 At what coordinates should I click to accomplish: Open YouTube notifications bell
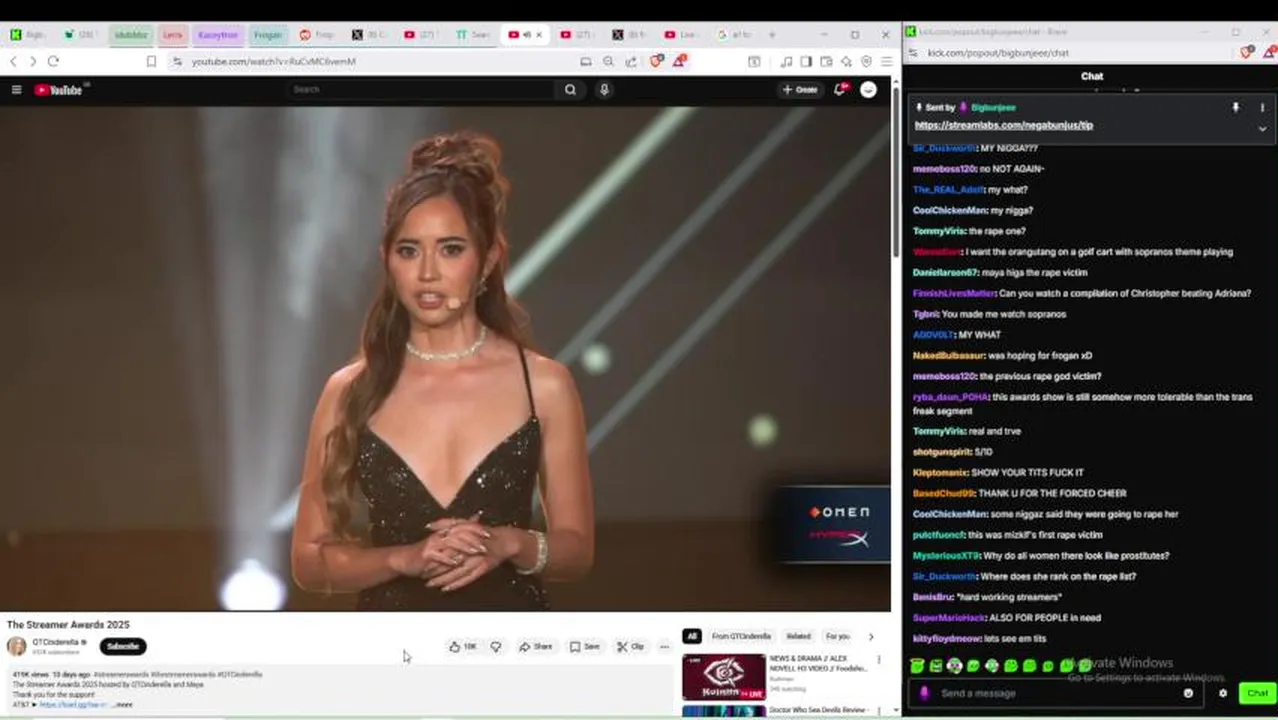coord(840,90)
